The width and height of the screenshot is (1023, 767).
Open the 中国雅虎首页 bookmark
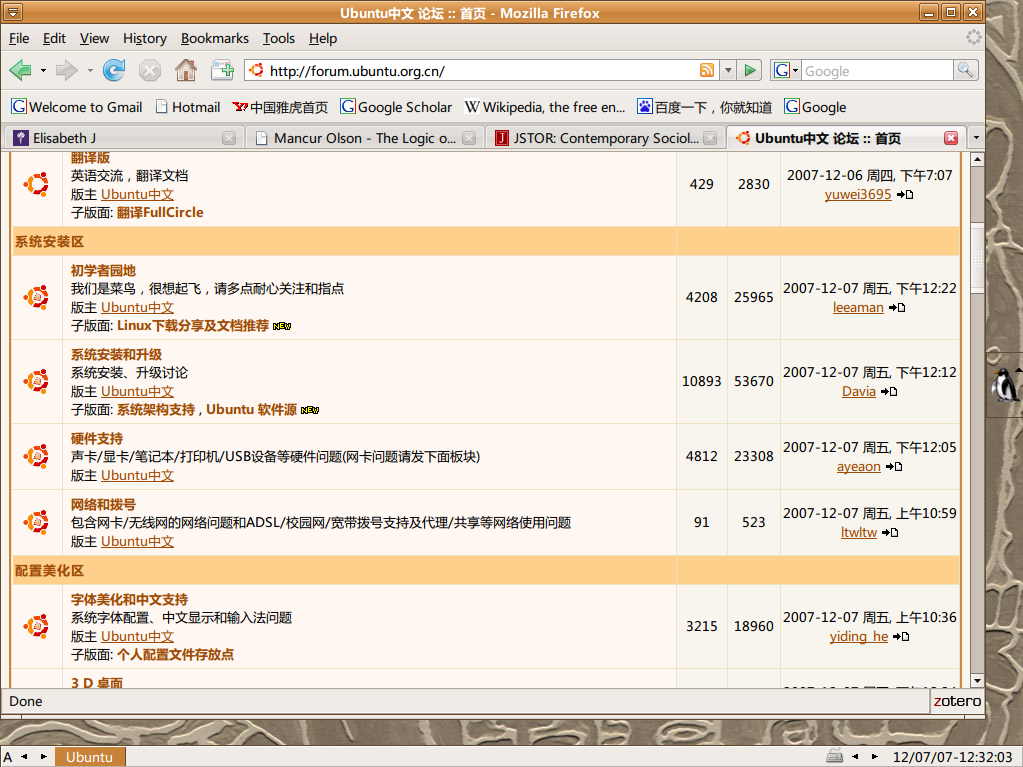tap(281, 107)
